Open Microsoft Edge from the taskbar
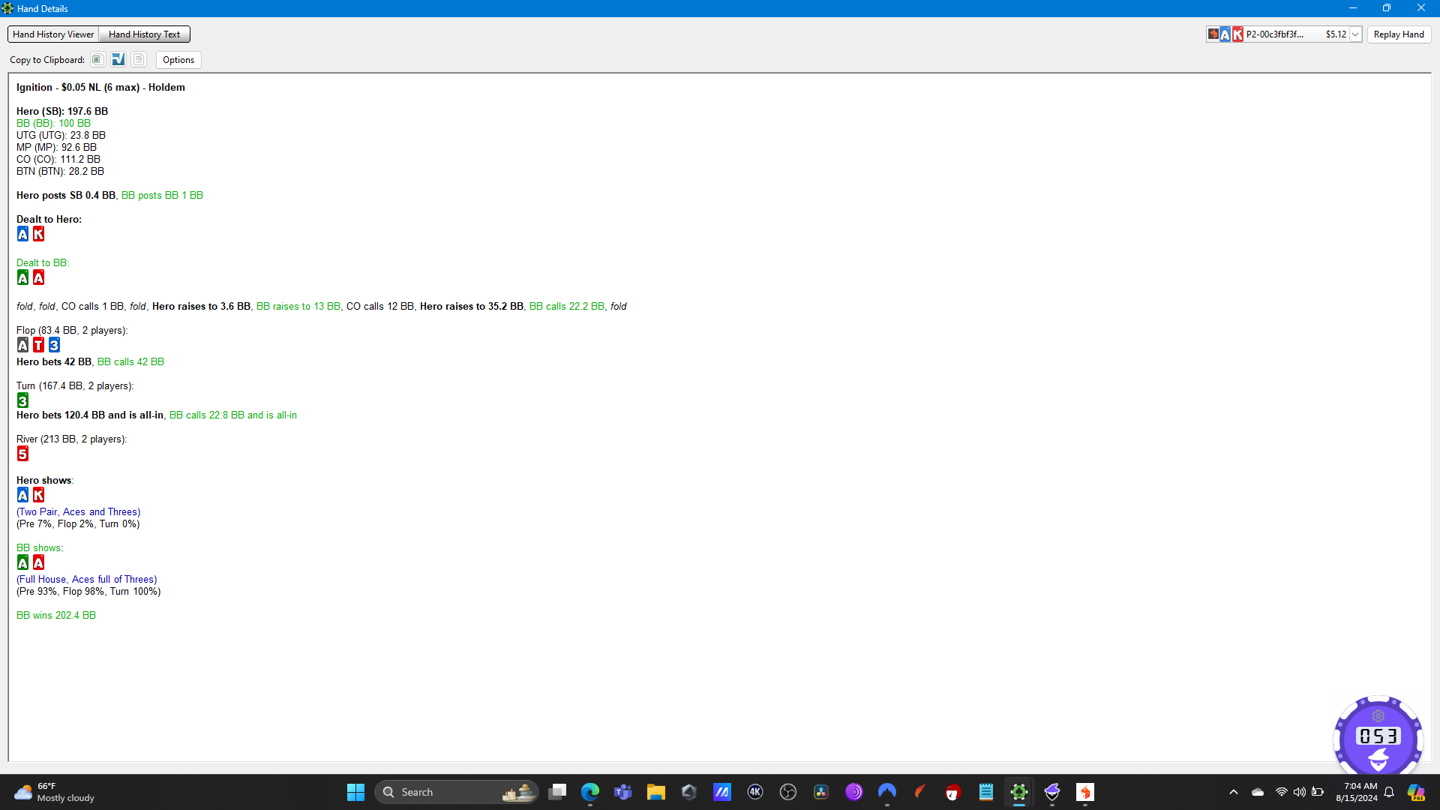 [590, 792]
